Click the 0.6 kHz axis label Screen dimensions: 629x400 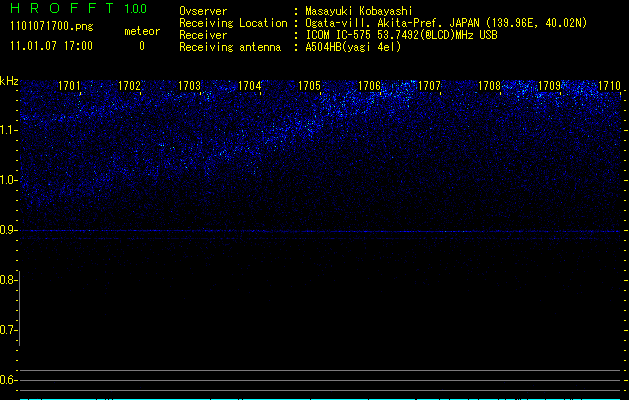point(8,380)
